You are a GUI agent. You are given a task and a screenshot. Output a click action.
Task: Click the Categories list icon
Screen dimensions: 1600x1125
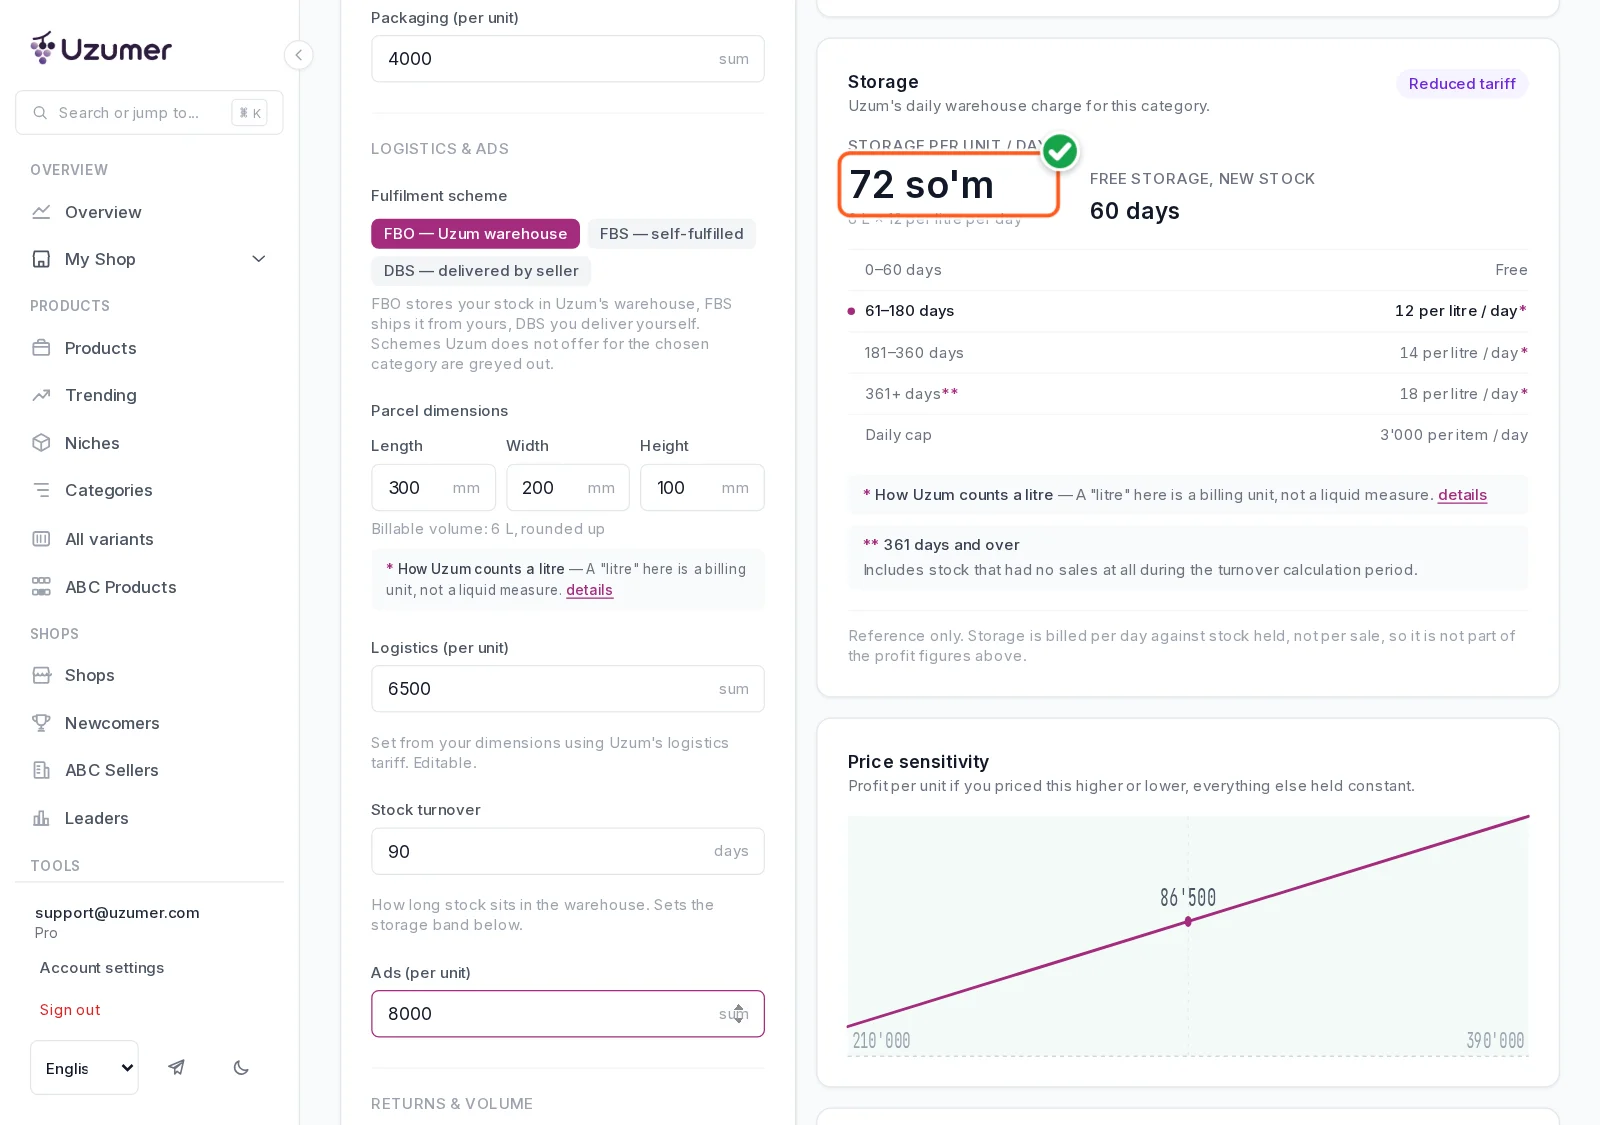(x=41, y=490)
